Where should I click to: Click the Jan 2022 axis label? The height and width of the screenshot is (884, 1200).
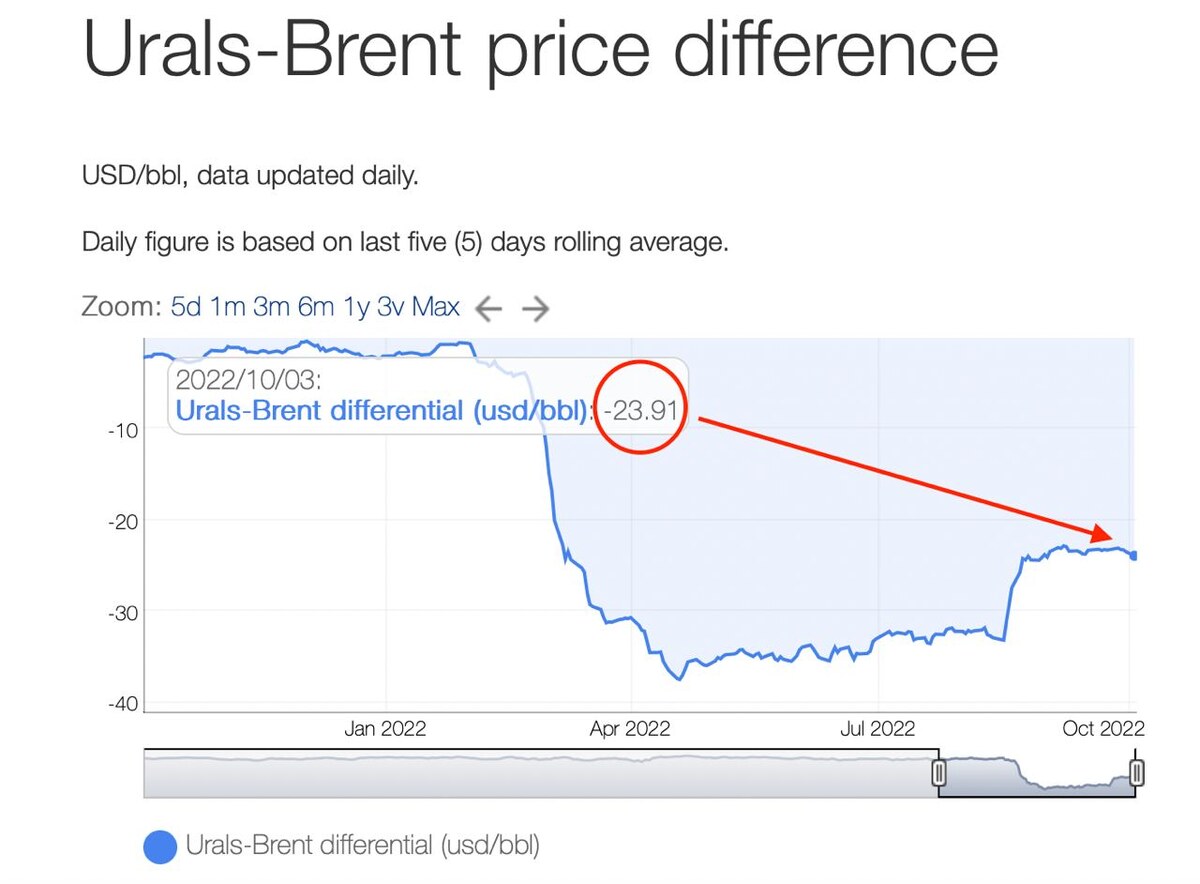click(385, 729)
